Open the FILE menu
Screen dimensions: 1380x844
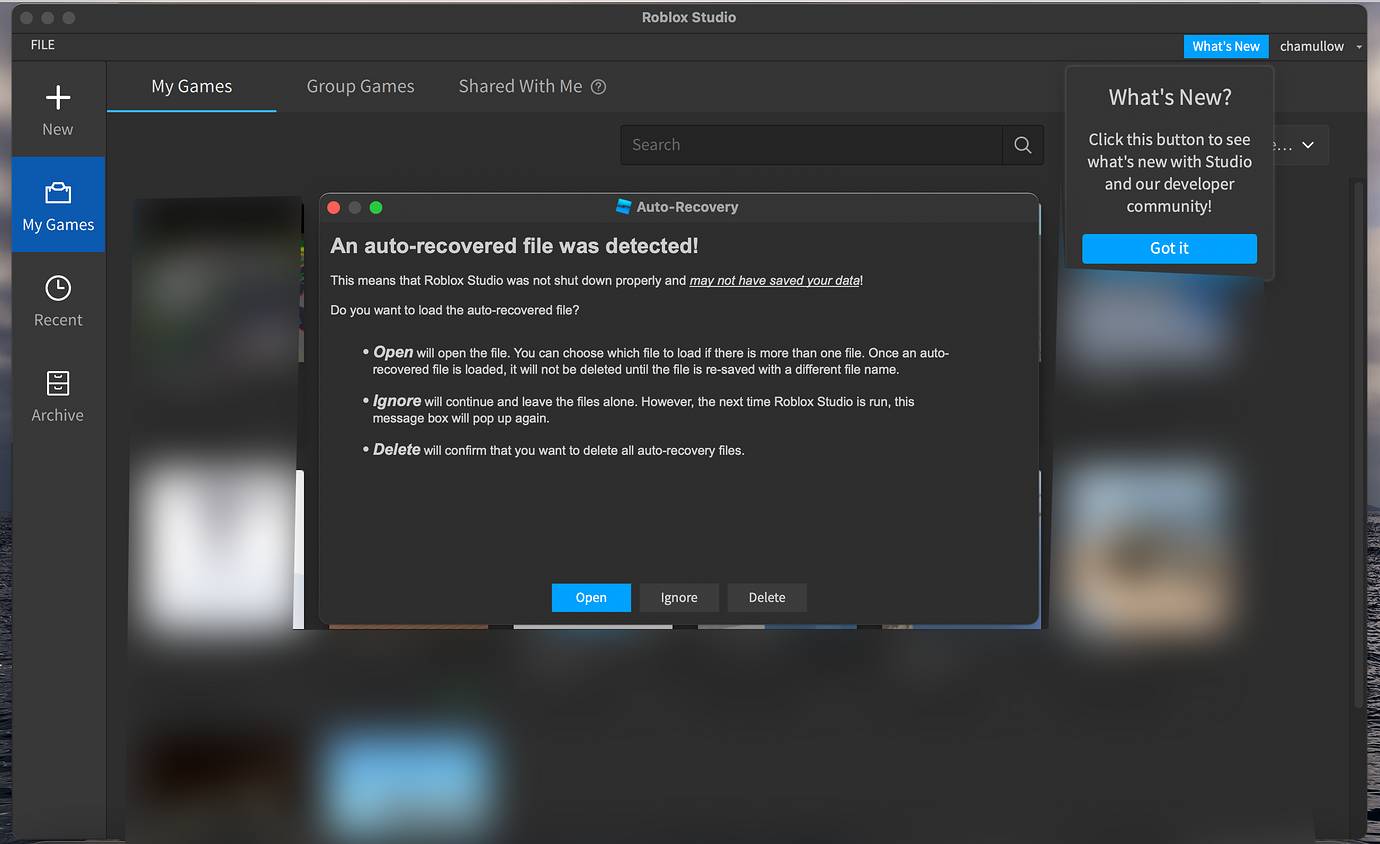43,45
